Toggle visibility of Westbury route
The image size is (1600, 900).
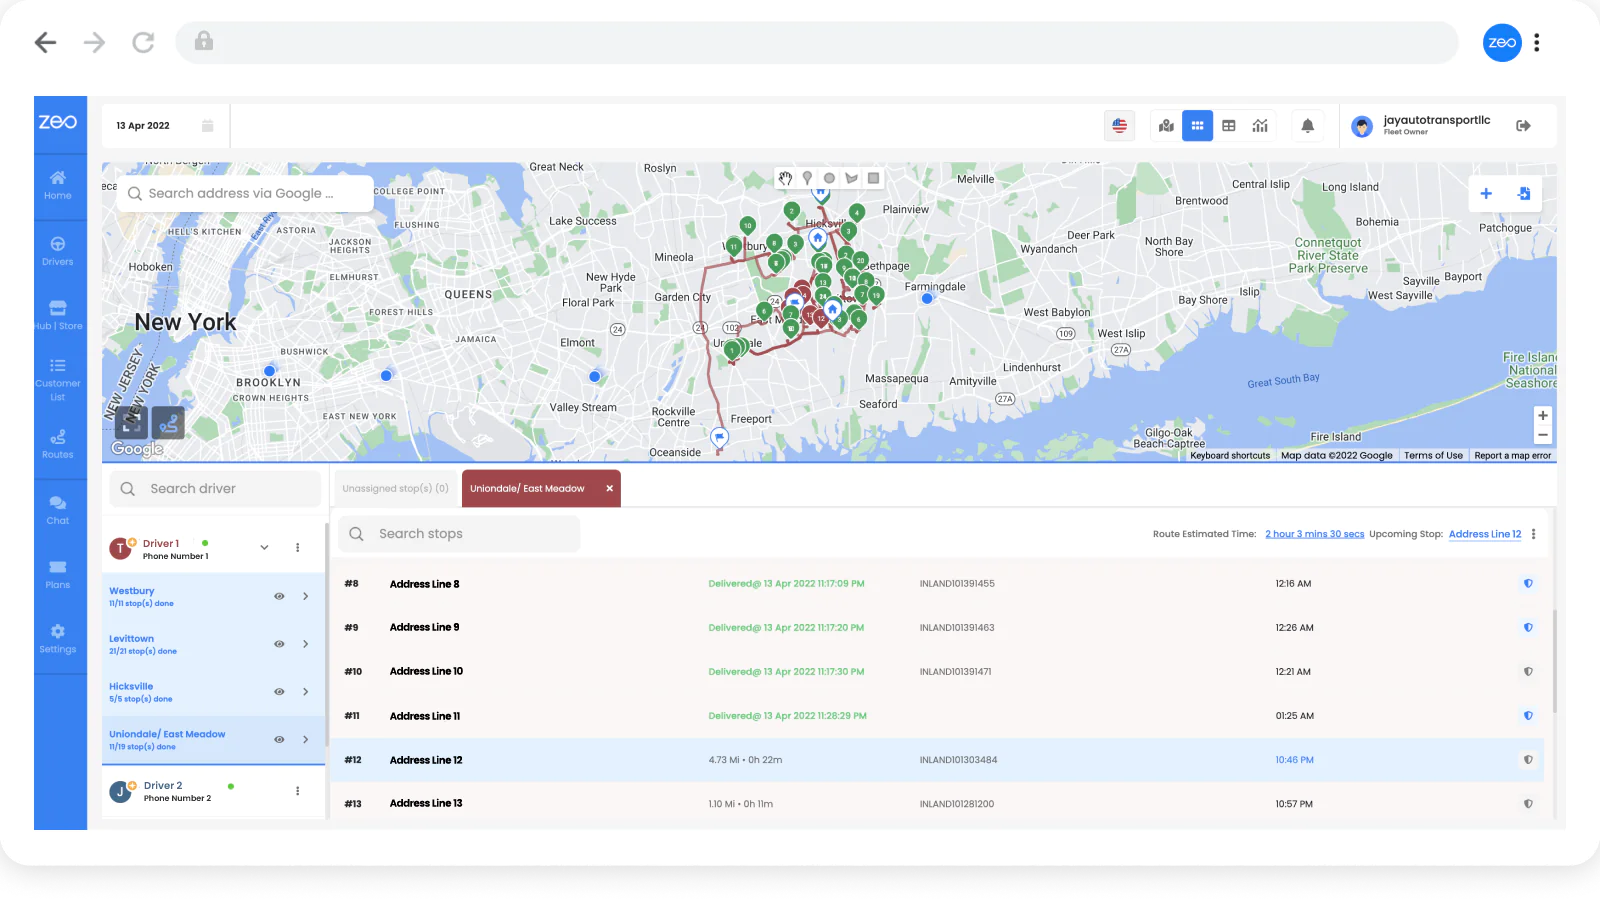click(x=279, y=596)
